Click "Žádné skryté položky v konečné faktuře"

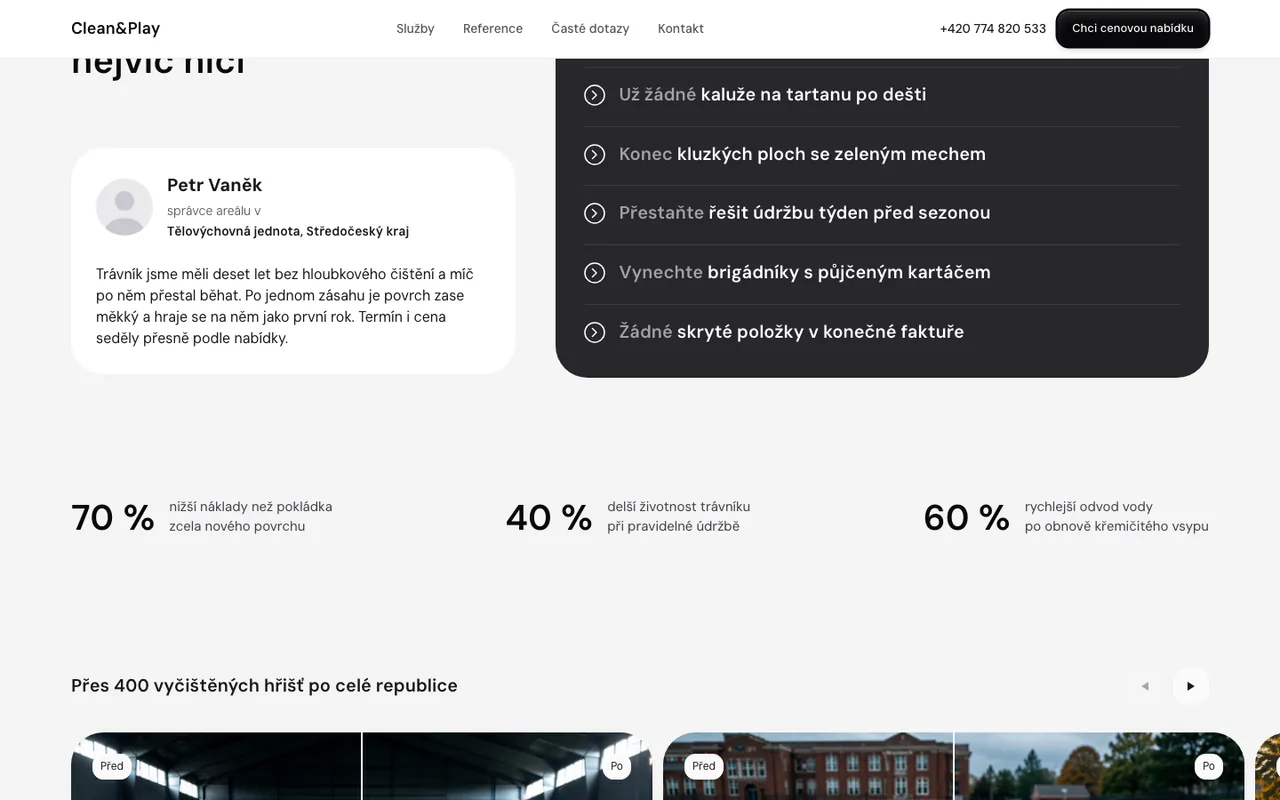click(x=792, y=332)
